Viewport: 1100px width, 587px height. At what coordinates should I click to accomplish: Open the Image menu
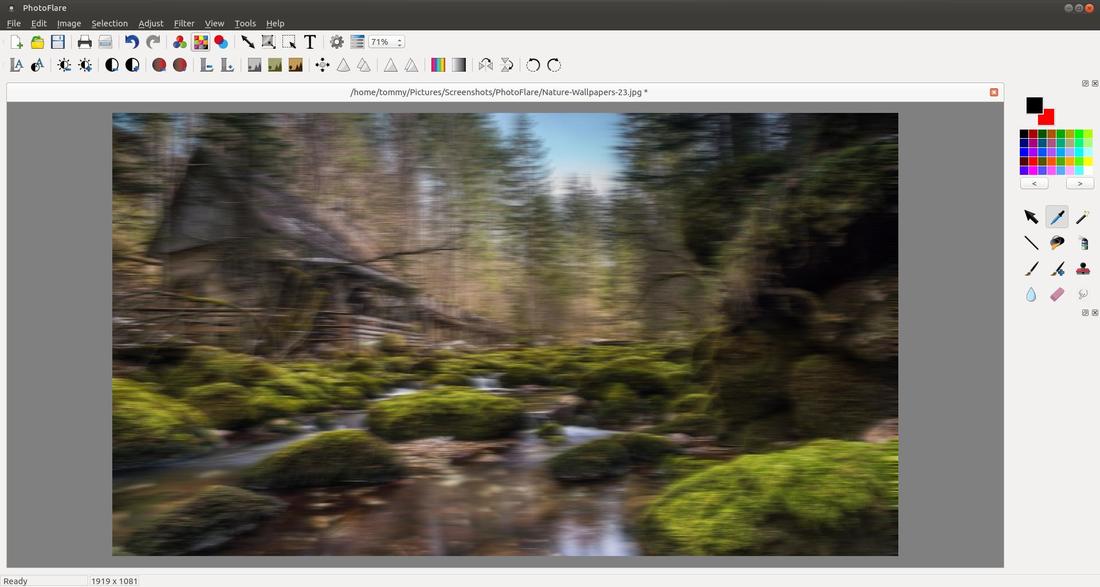coord(69,23)
